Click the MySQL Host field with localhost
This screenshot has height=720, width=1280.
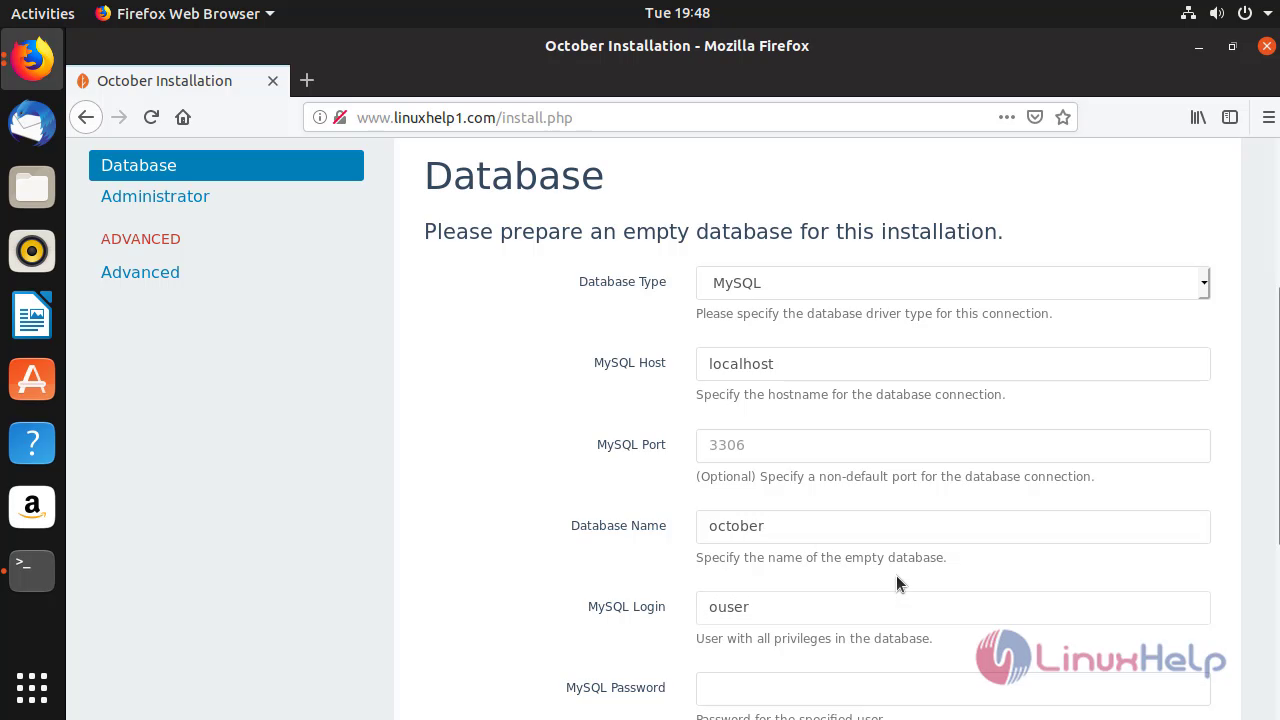[x=953, y=364]
